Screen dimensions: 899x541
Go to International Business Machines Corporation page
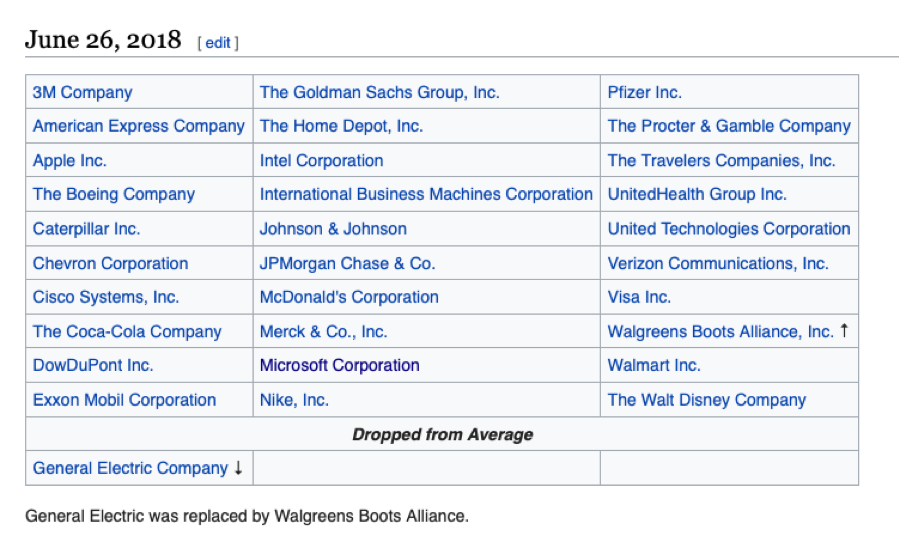pos(426,194)
